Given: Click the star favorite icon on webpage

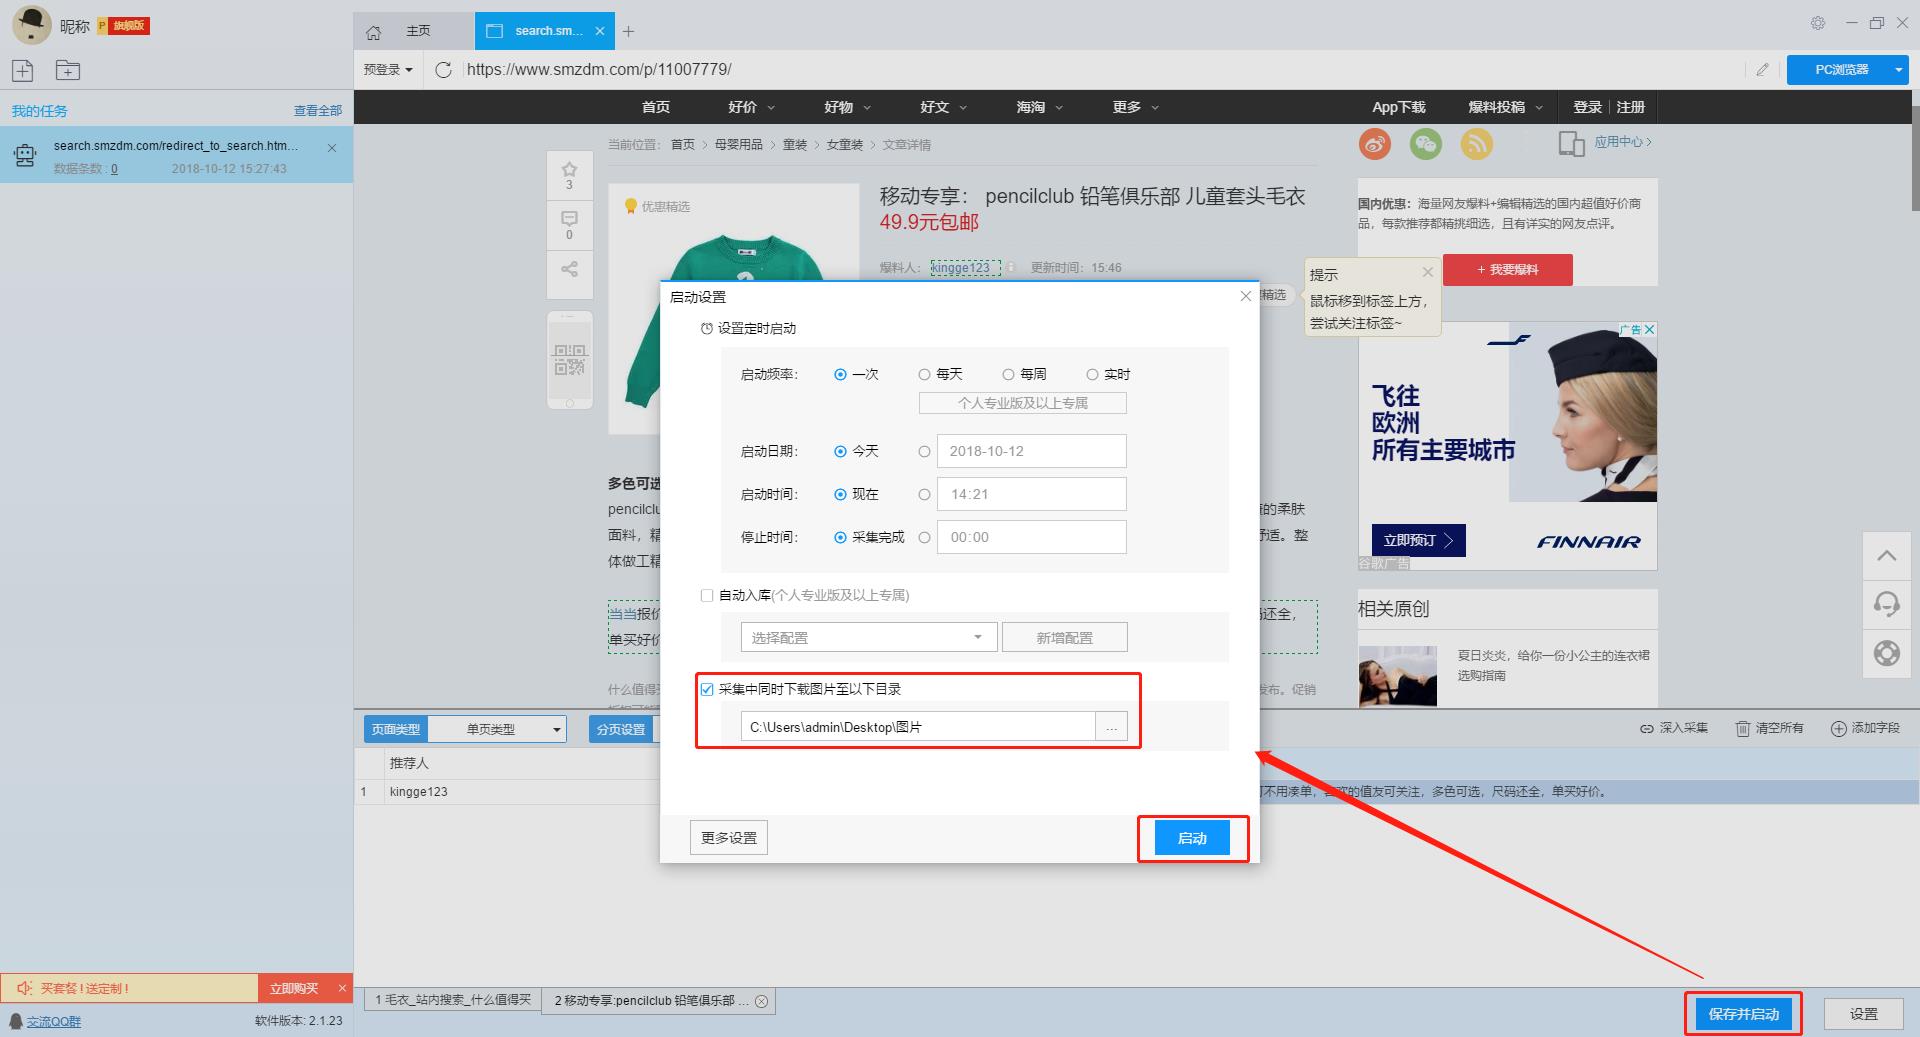Looking at the screenshot, I should [569, 169].
